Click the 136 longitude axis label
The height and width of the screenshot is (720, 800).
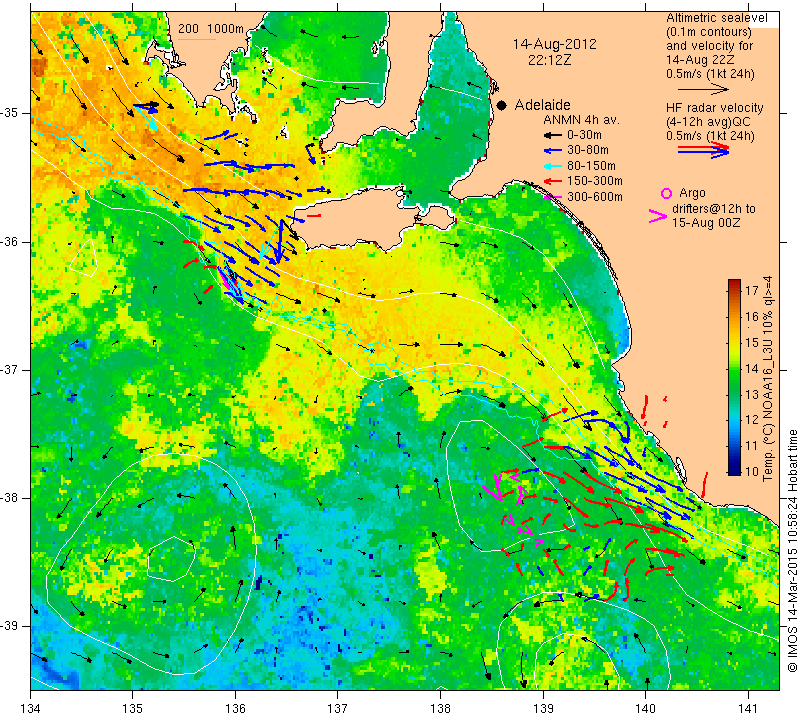pos(236,709)
